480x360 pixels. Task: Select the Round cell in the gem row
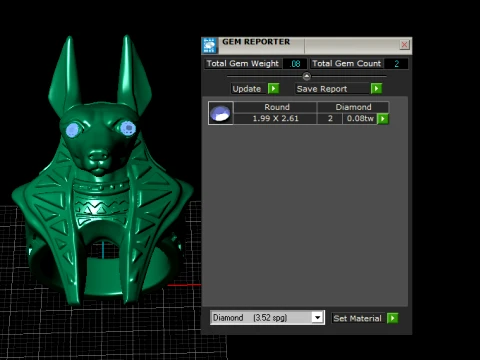coord(275,107)
